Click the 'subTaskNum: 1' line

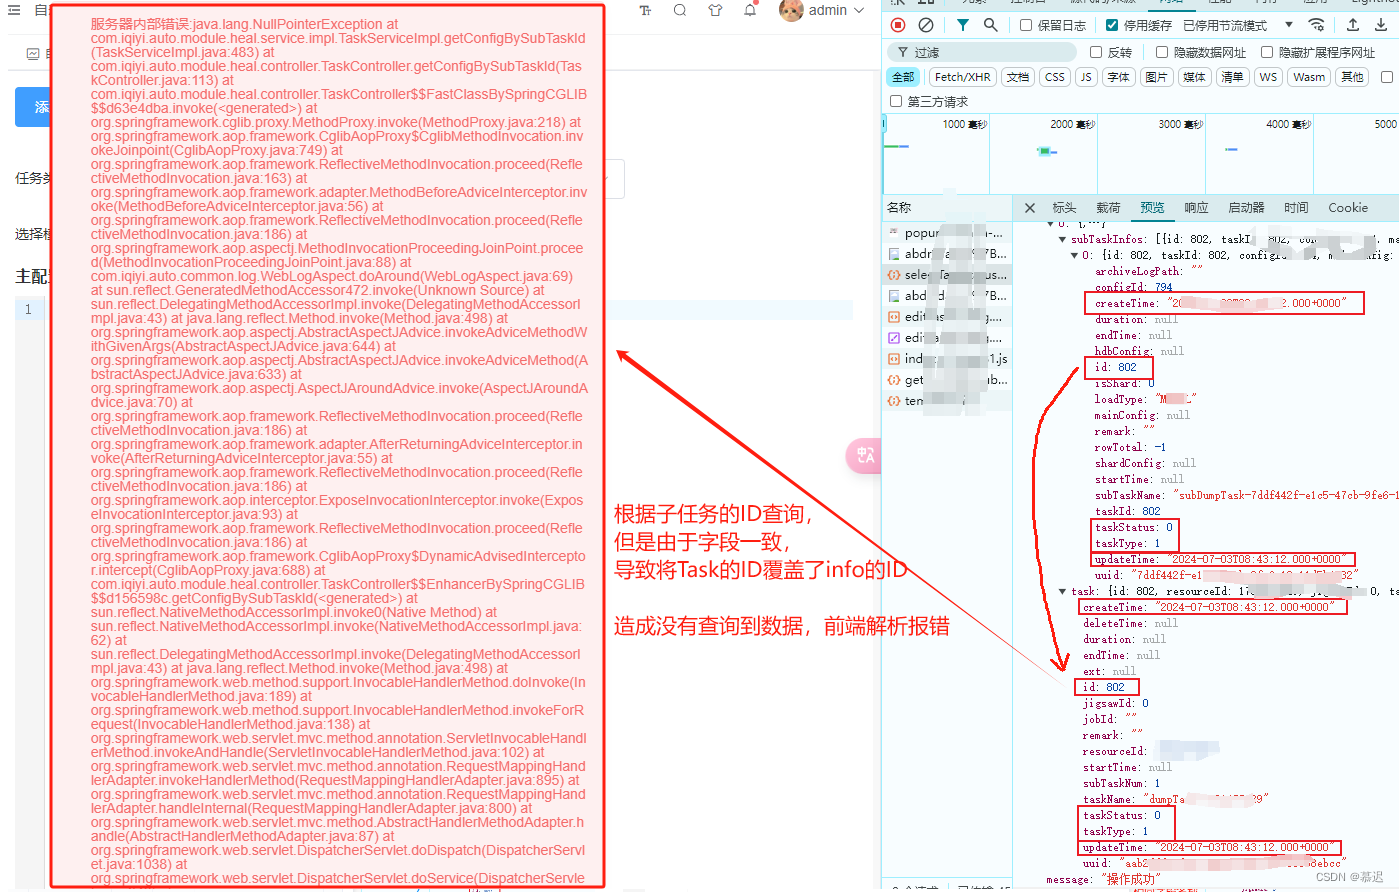1121,783
